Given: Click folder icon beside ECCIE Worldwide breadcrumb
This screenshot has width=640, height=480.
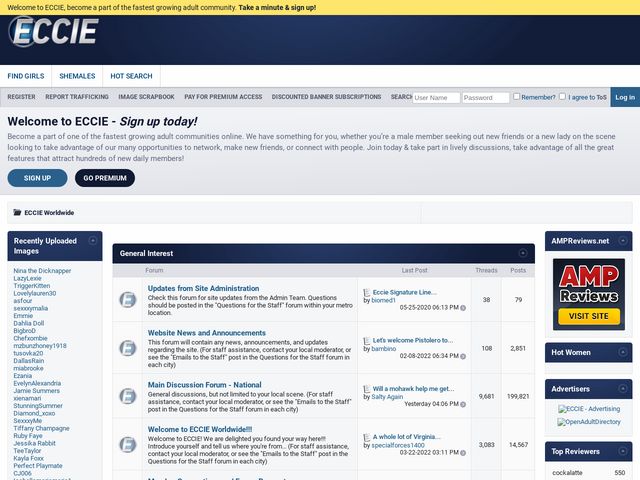Looking at the screenshot, I should pyautogui.click(x=17, y=212).
